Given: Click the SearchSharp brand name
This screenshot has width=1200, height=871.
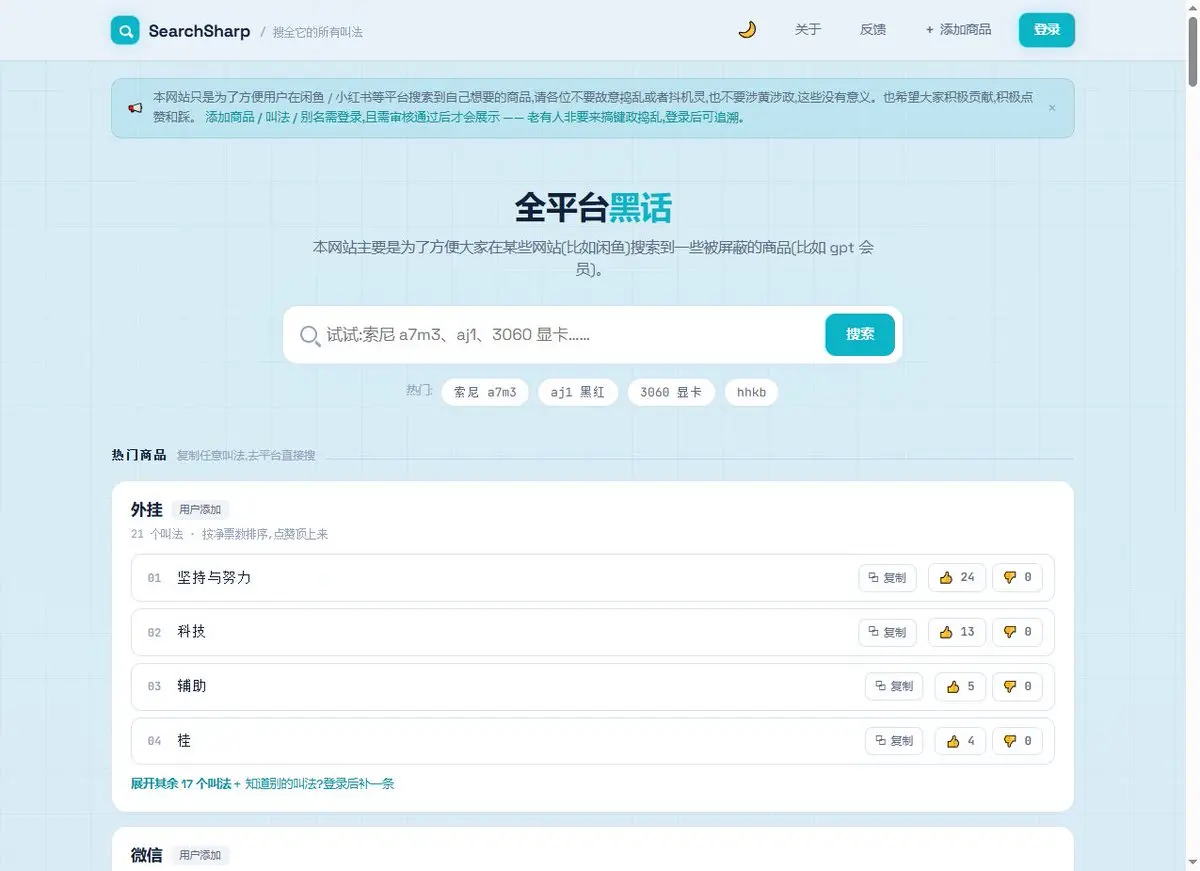Looking at the screenshot, I should (x=199, y=31).
